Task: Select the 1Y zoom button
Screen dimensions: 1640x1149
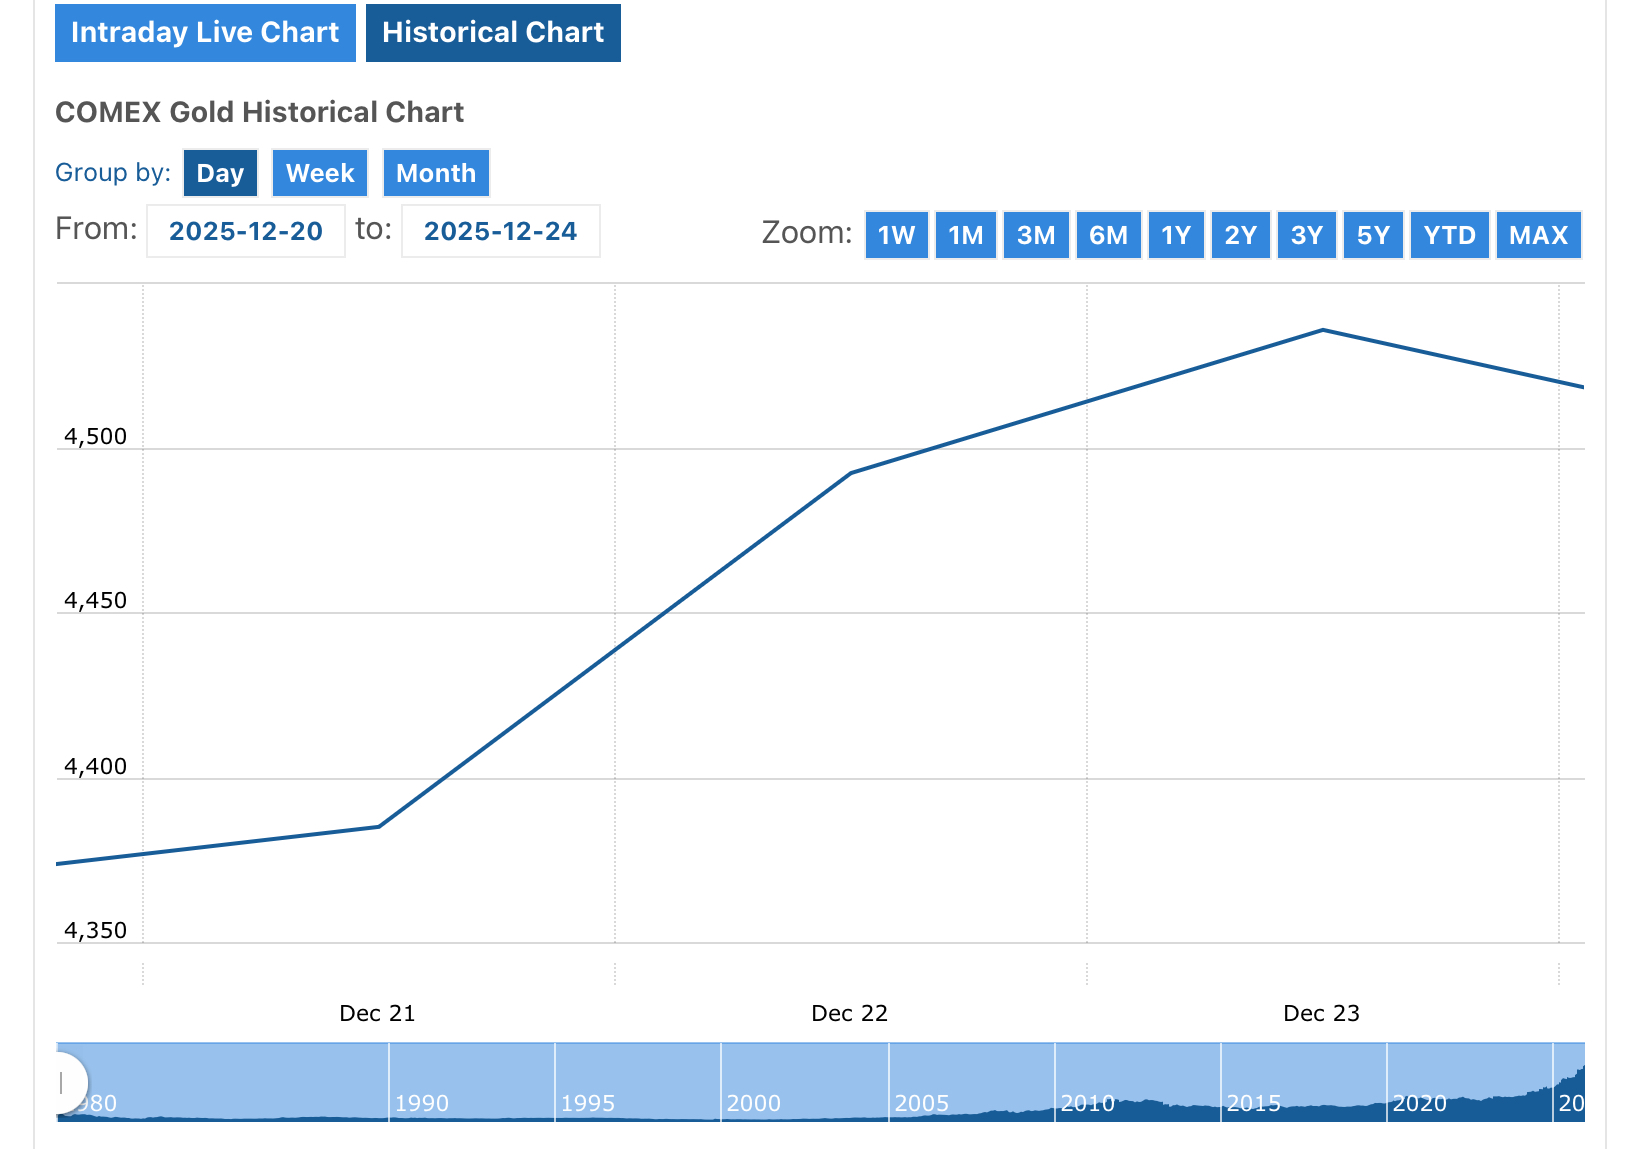Action: [x=1176, y=235]
